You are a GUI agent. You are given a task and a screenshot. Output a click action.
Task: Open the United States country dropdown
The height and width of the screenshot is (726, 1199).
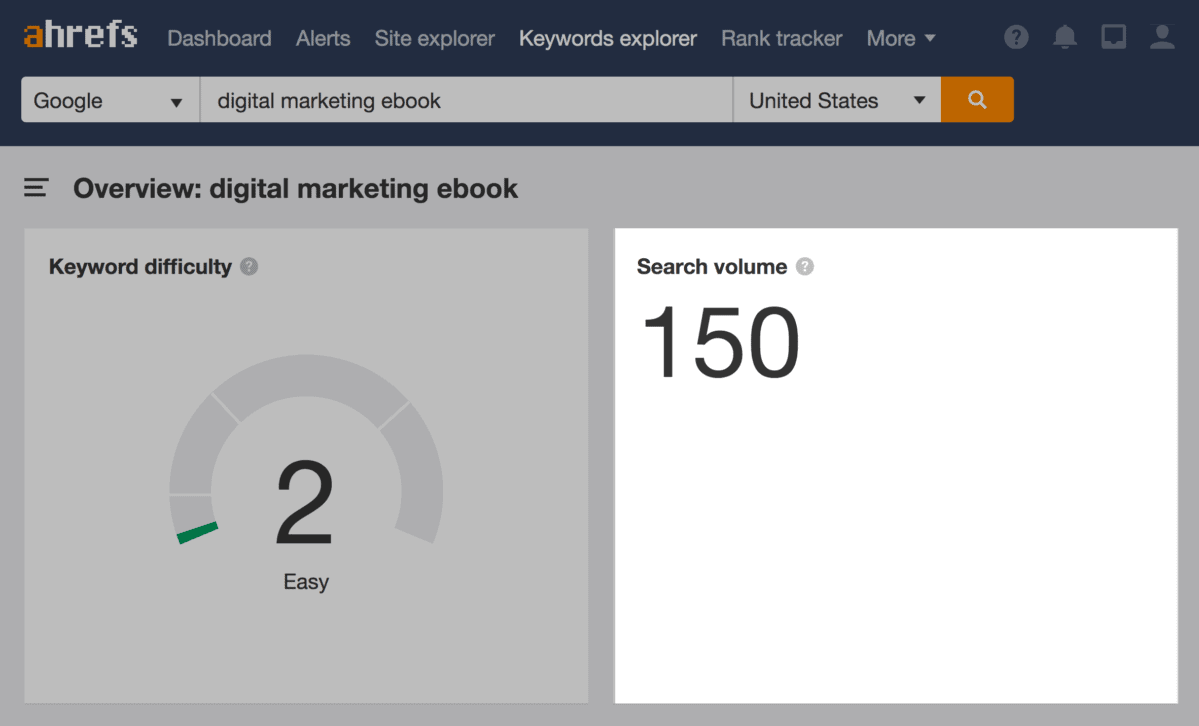point(837,99)
